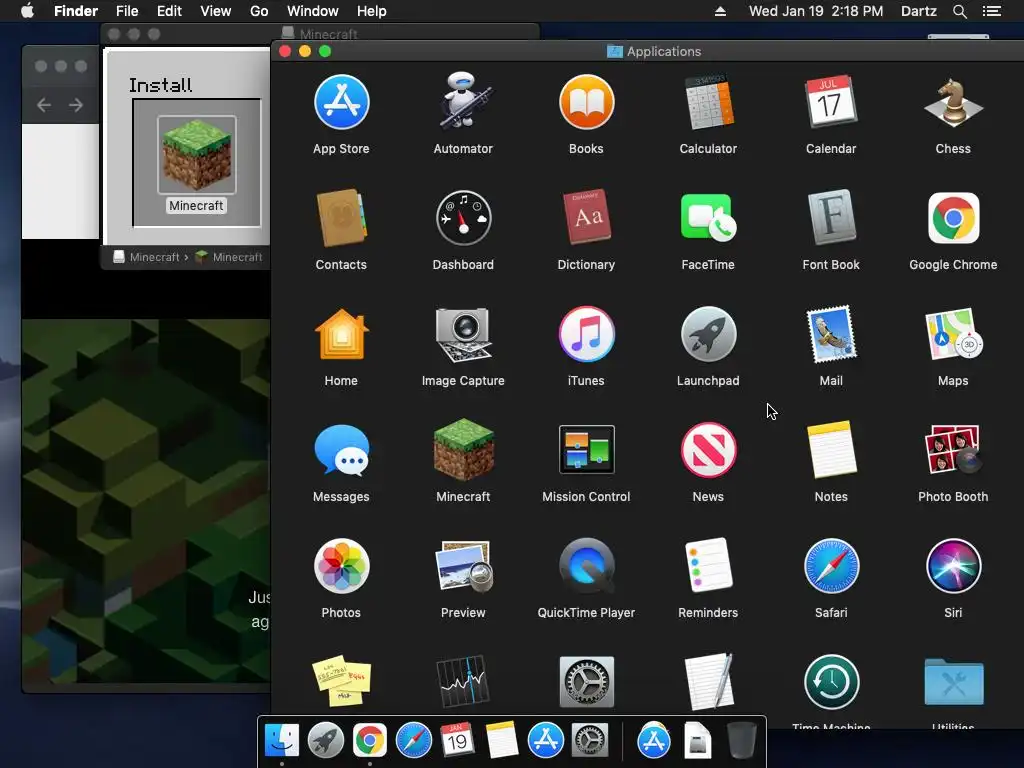
Task: Open Safari in Applications window
Action: tap(830, 566)
